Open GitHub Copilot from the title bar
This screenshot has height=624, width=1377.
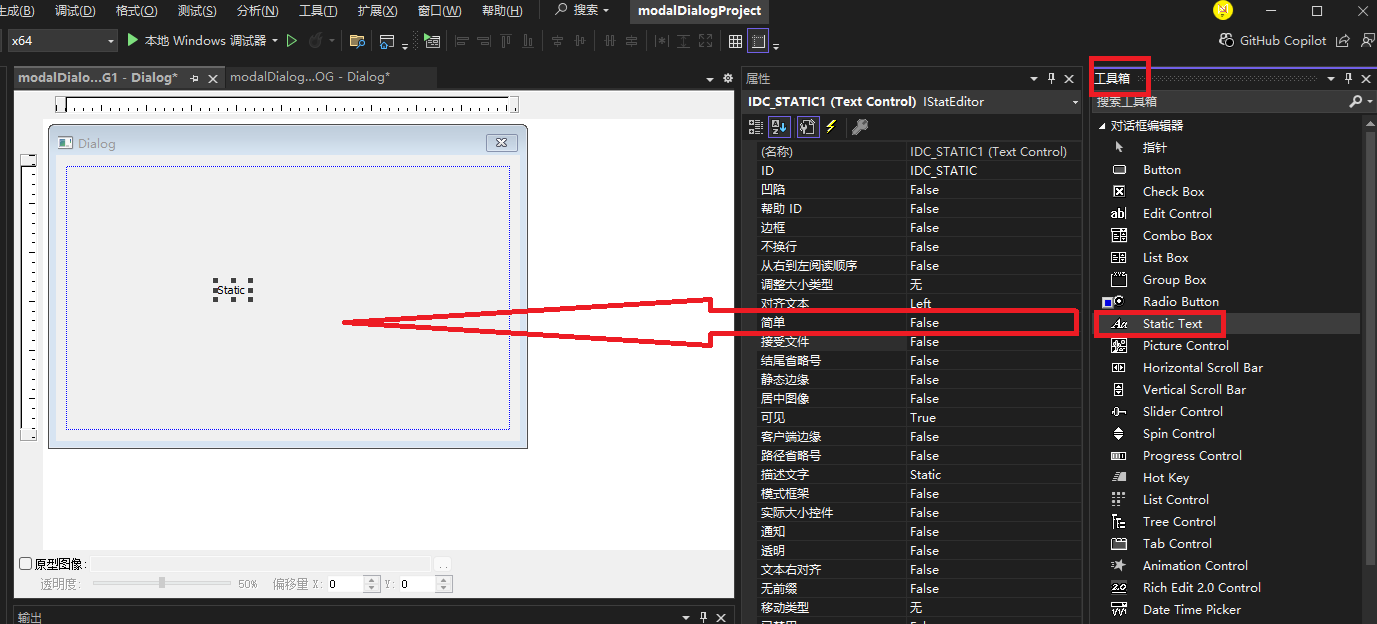click(1283, 41)
